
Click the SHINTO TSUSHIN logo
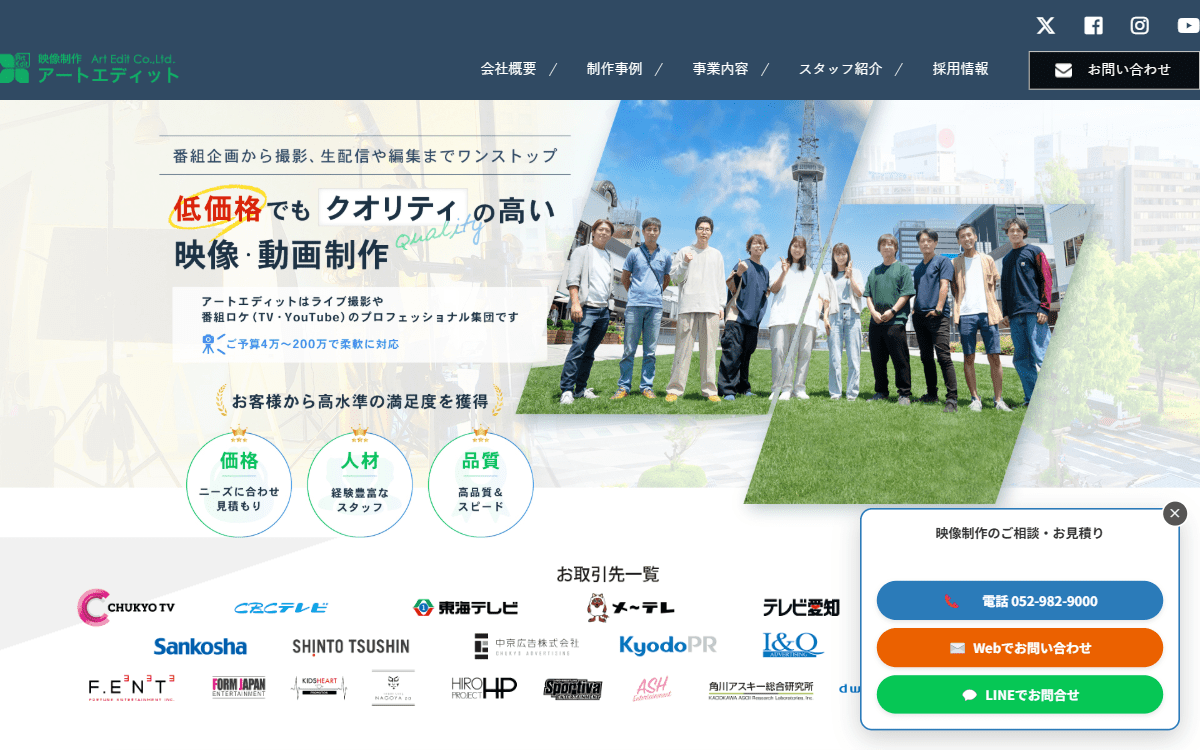[351, 646]
